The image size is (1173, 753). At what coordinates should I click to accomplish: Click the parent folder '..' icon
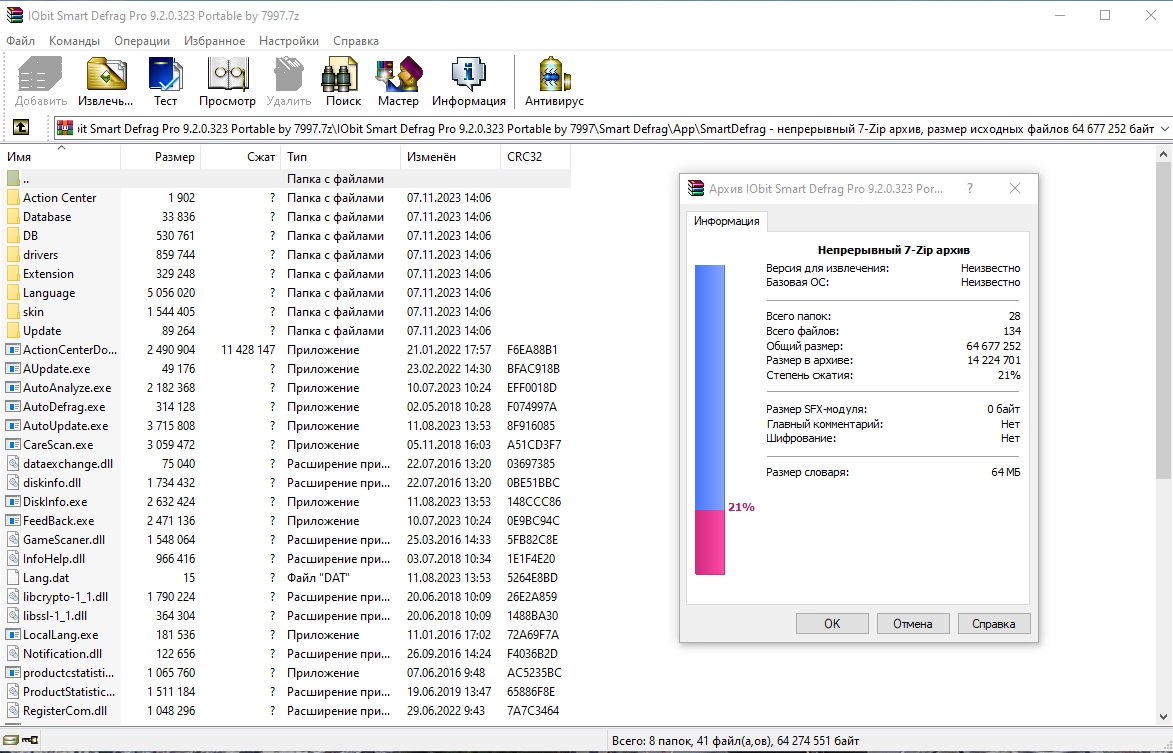[x=13, y=179]
